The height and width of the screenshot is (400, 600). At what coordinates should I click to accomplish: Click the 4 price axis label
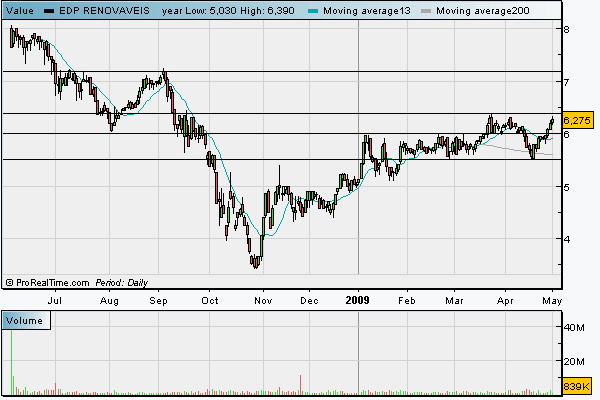[566, 239]
